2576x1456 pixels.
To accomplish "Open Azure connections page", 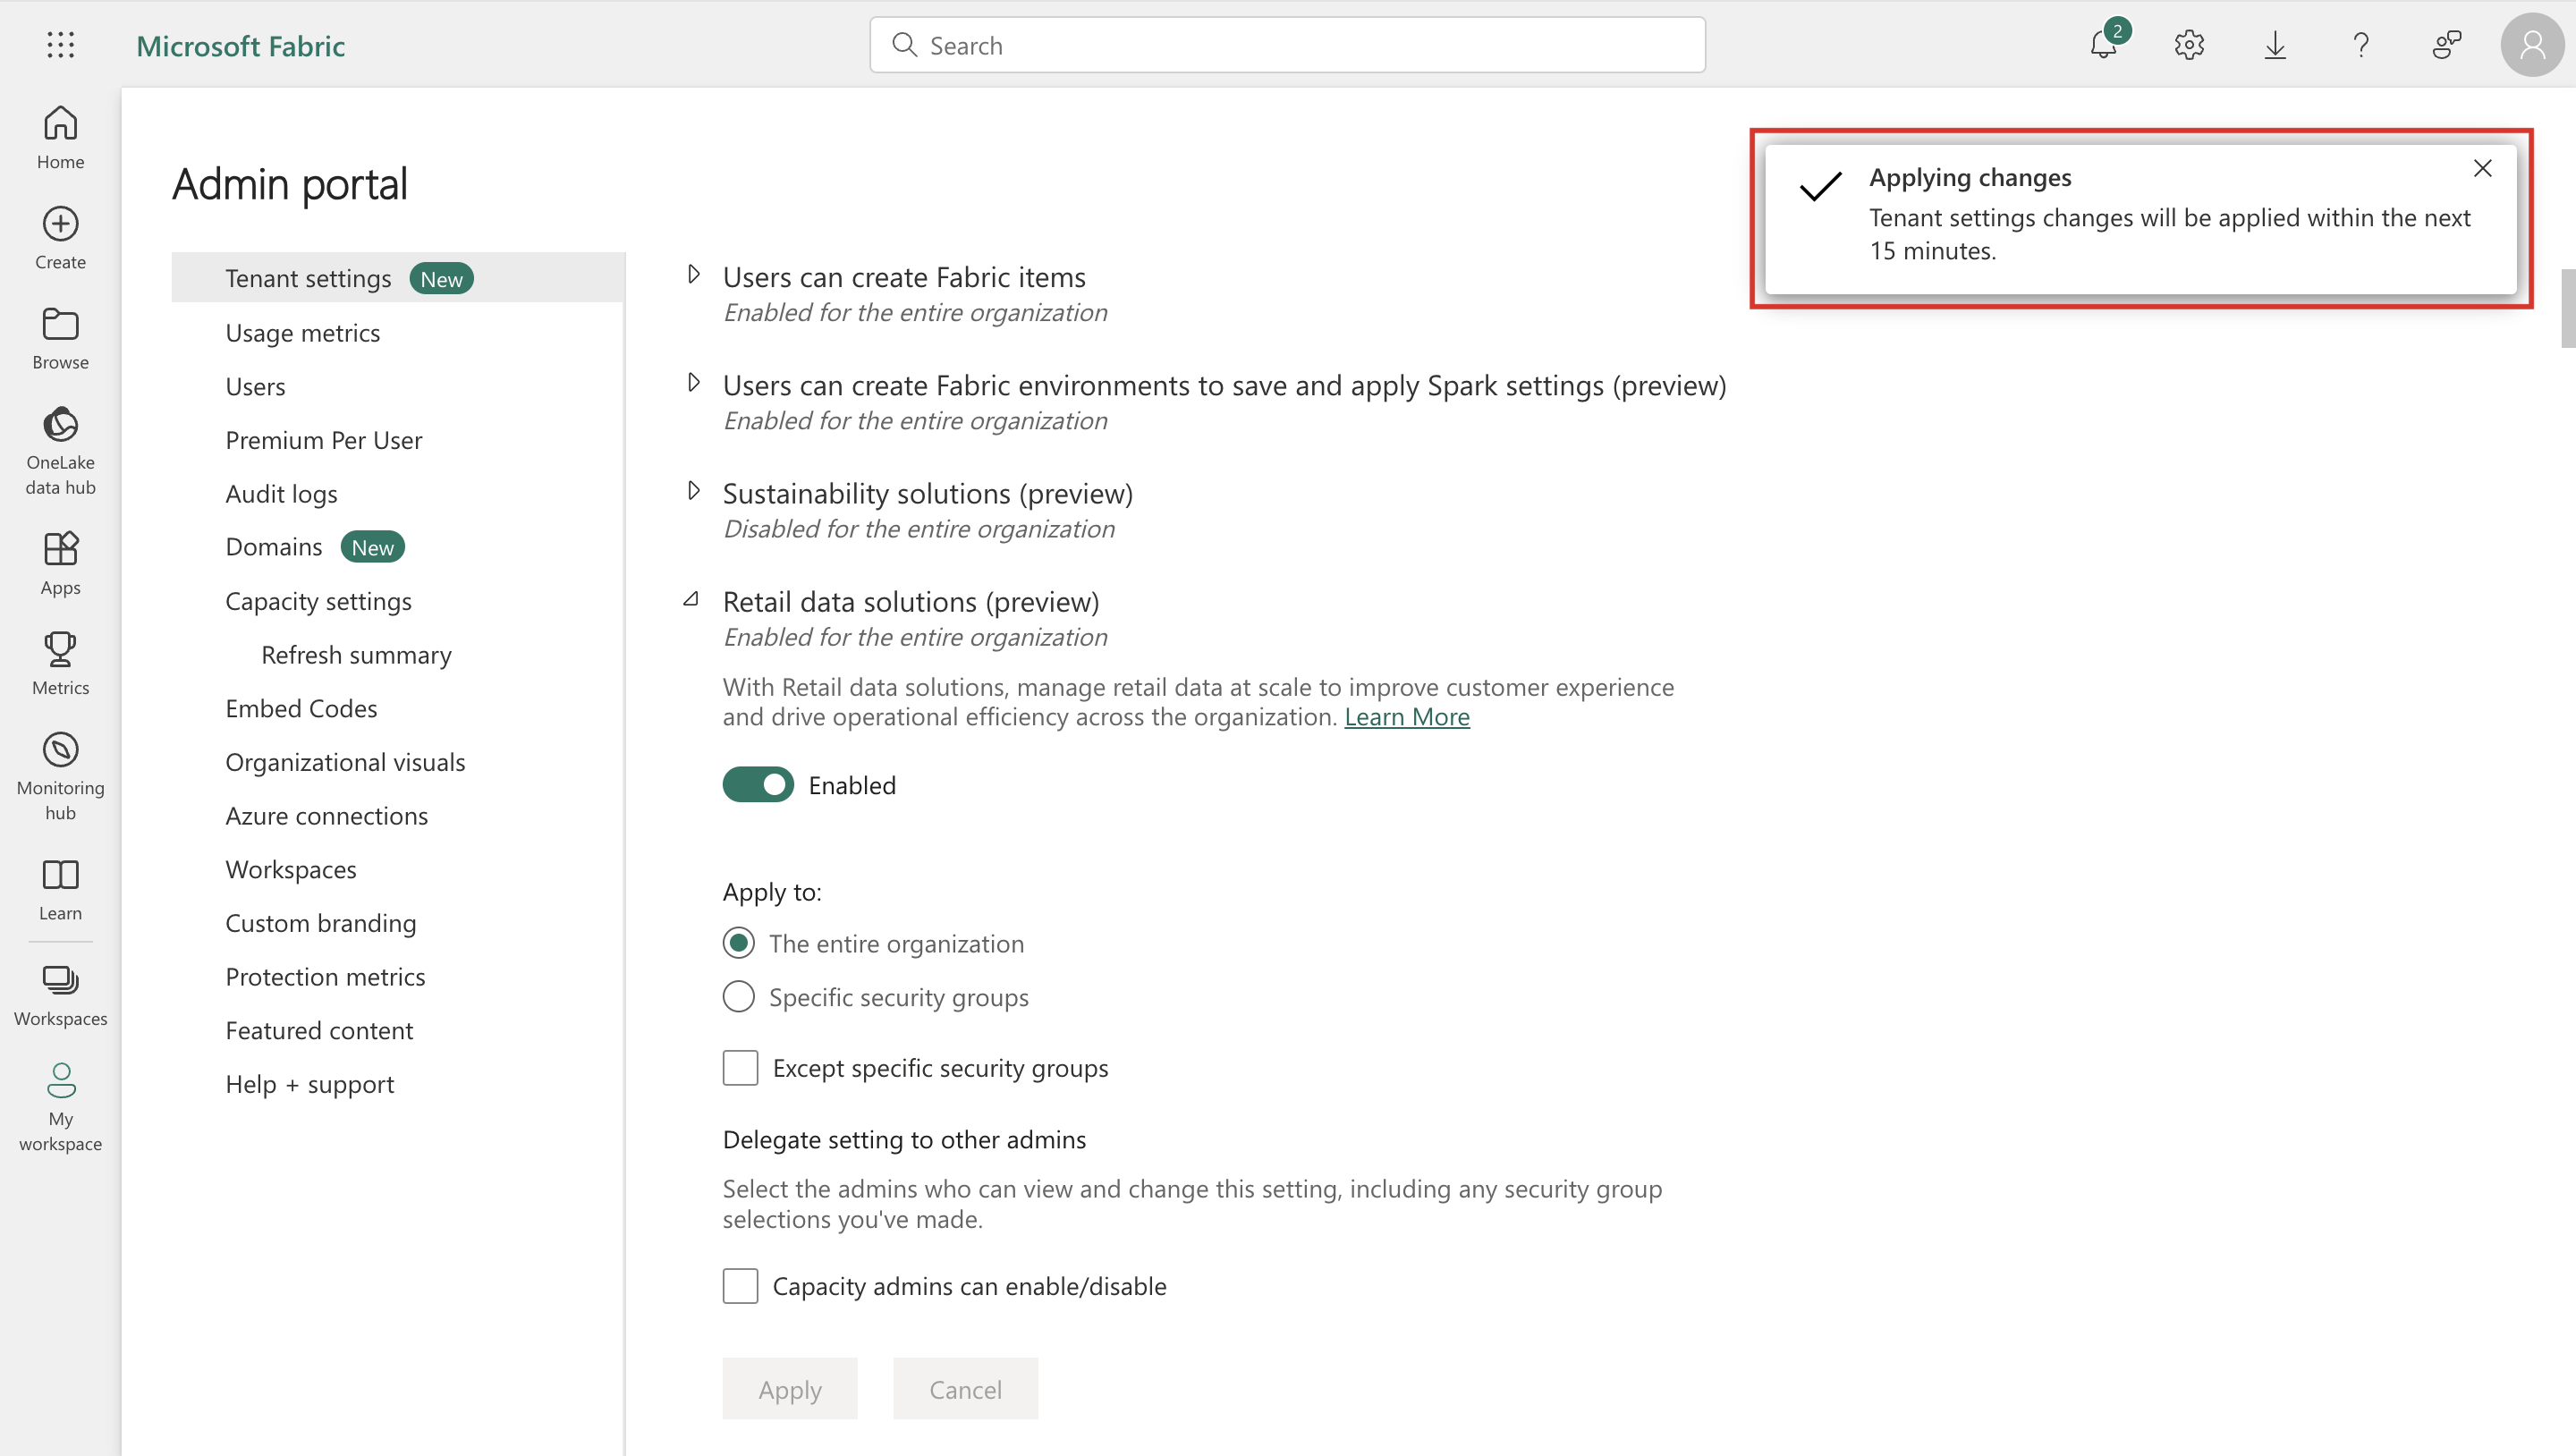I will tap(326, 816).
